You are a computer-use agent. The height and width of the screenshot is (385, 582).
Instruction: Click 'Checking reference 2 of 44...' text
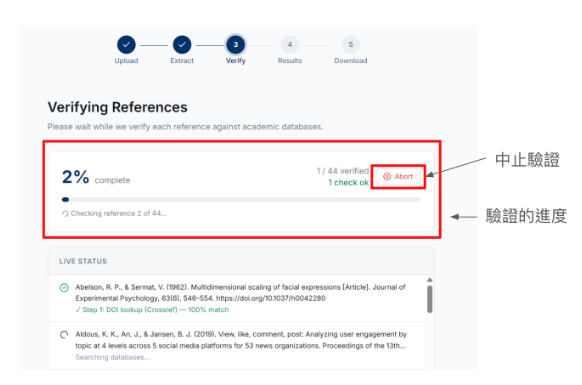click(118, 213)
